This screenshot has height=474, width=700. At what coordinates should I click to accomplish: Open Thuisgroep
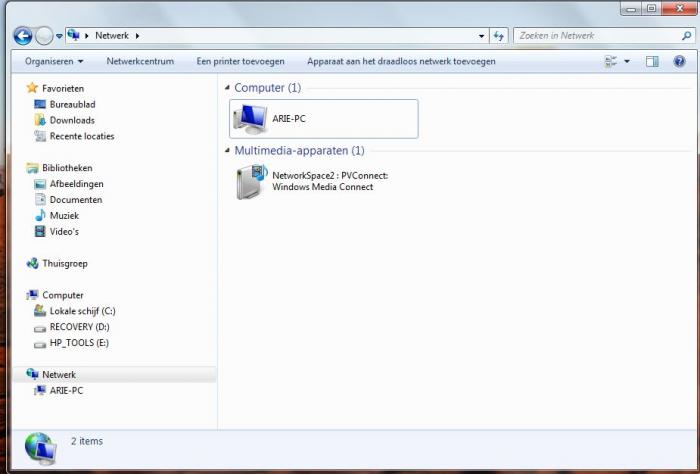pyautogui.click(x=65, y=263)
